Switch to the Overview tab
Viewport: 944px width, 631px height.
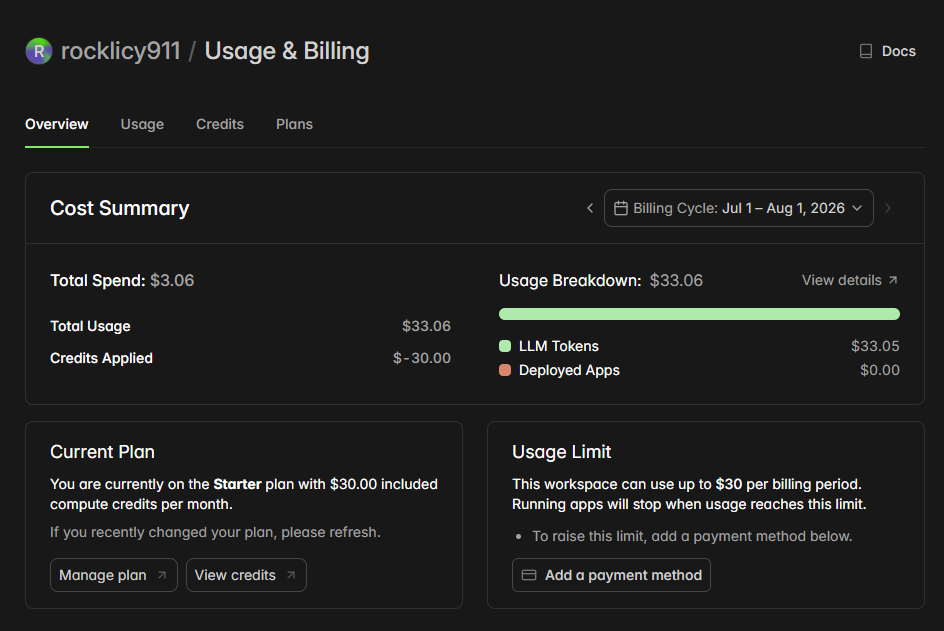57,124
